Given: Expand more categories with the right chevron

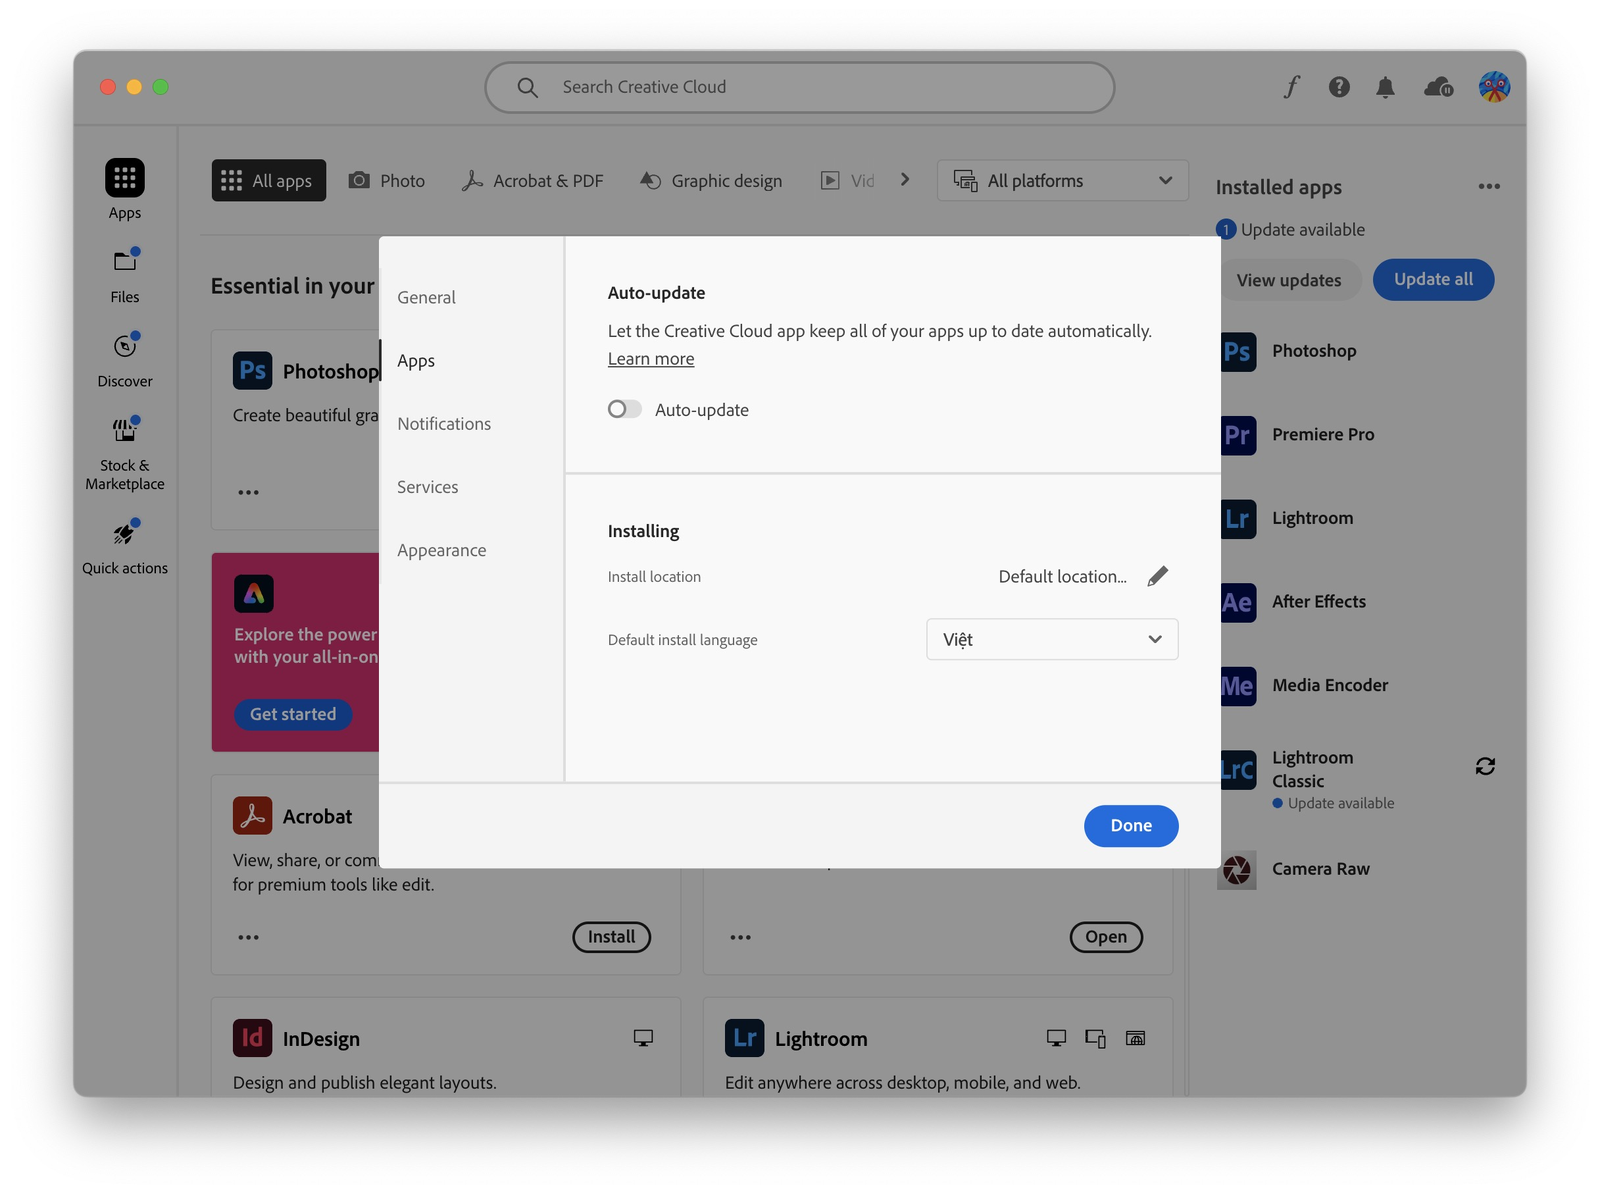Looking at the screenshot, I should pos(905,180).
